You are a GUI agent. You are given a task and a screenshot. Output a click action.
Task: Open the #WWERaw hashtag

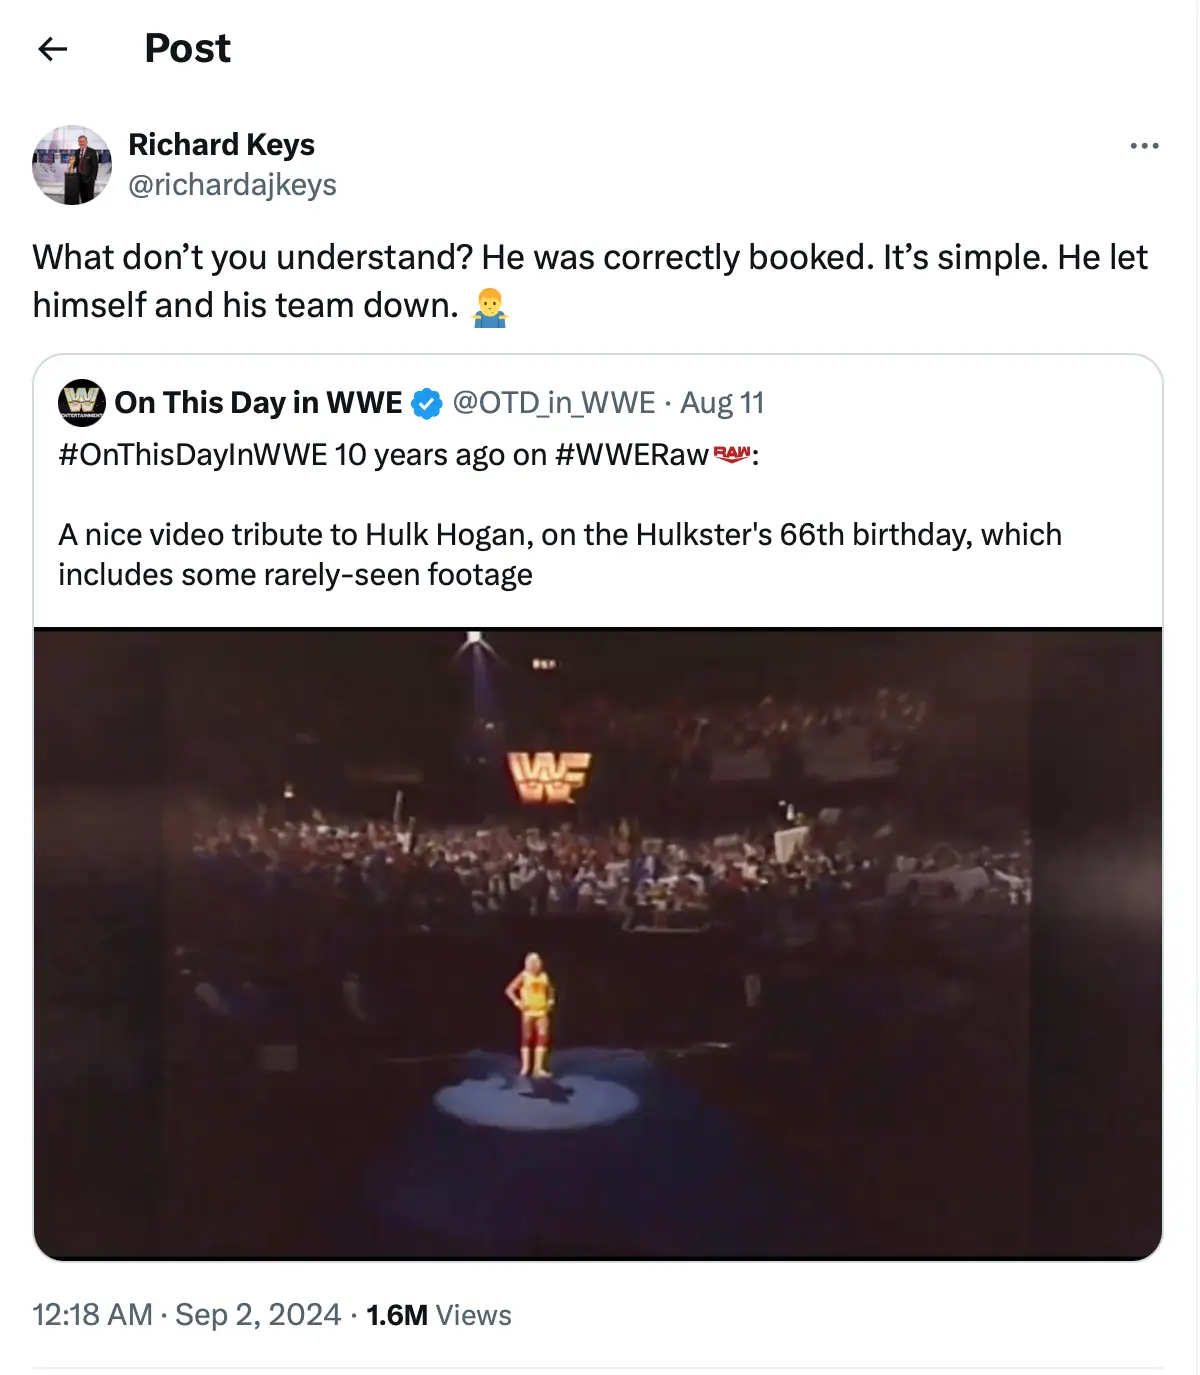point(631,455)
